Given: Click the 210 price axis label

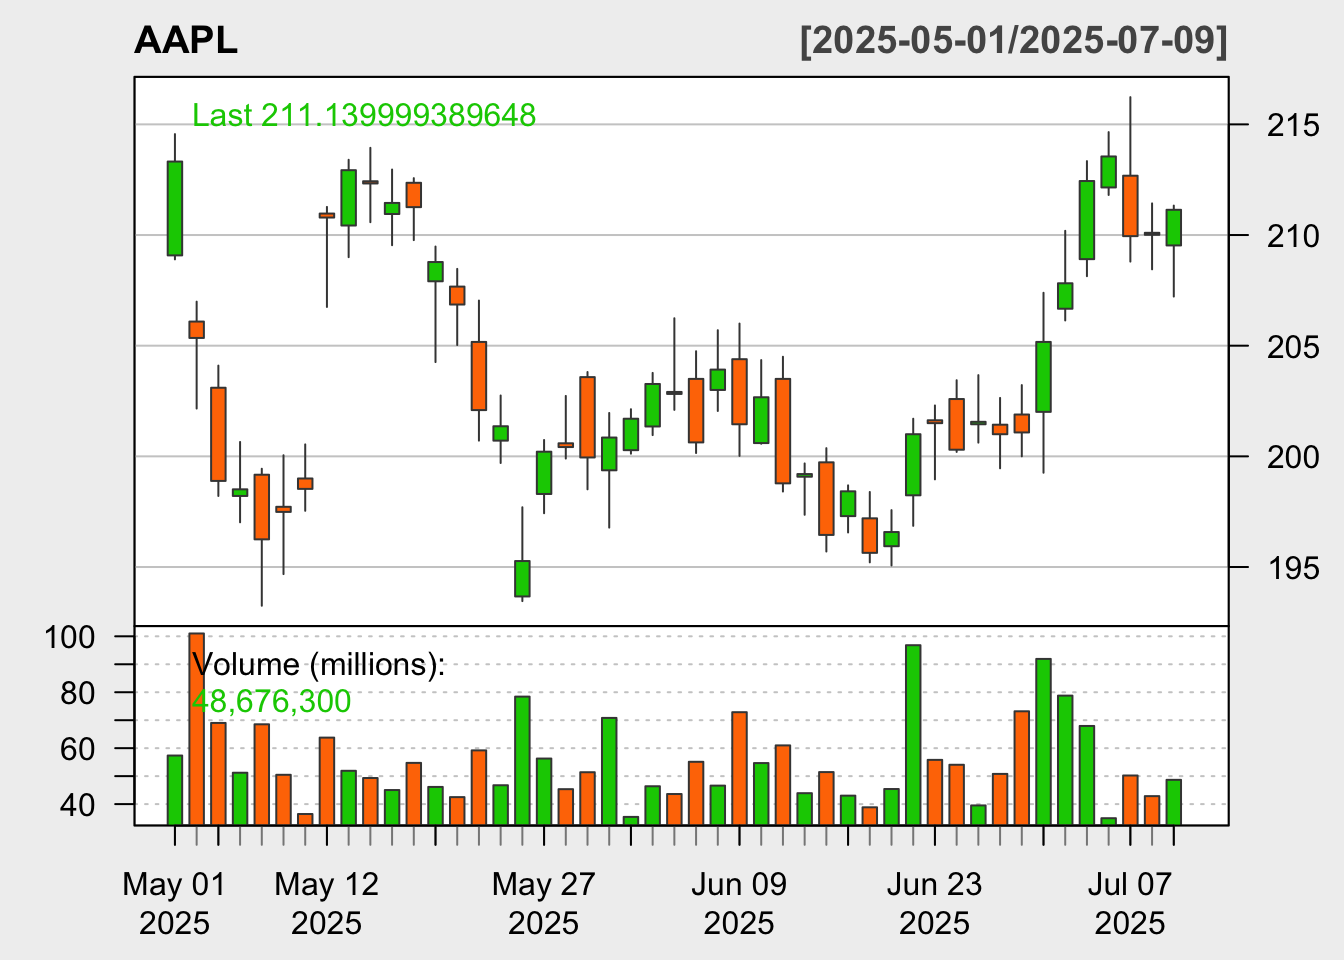Looking at the screenshot, I should [1292, 236].
